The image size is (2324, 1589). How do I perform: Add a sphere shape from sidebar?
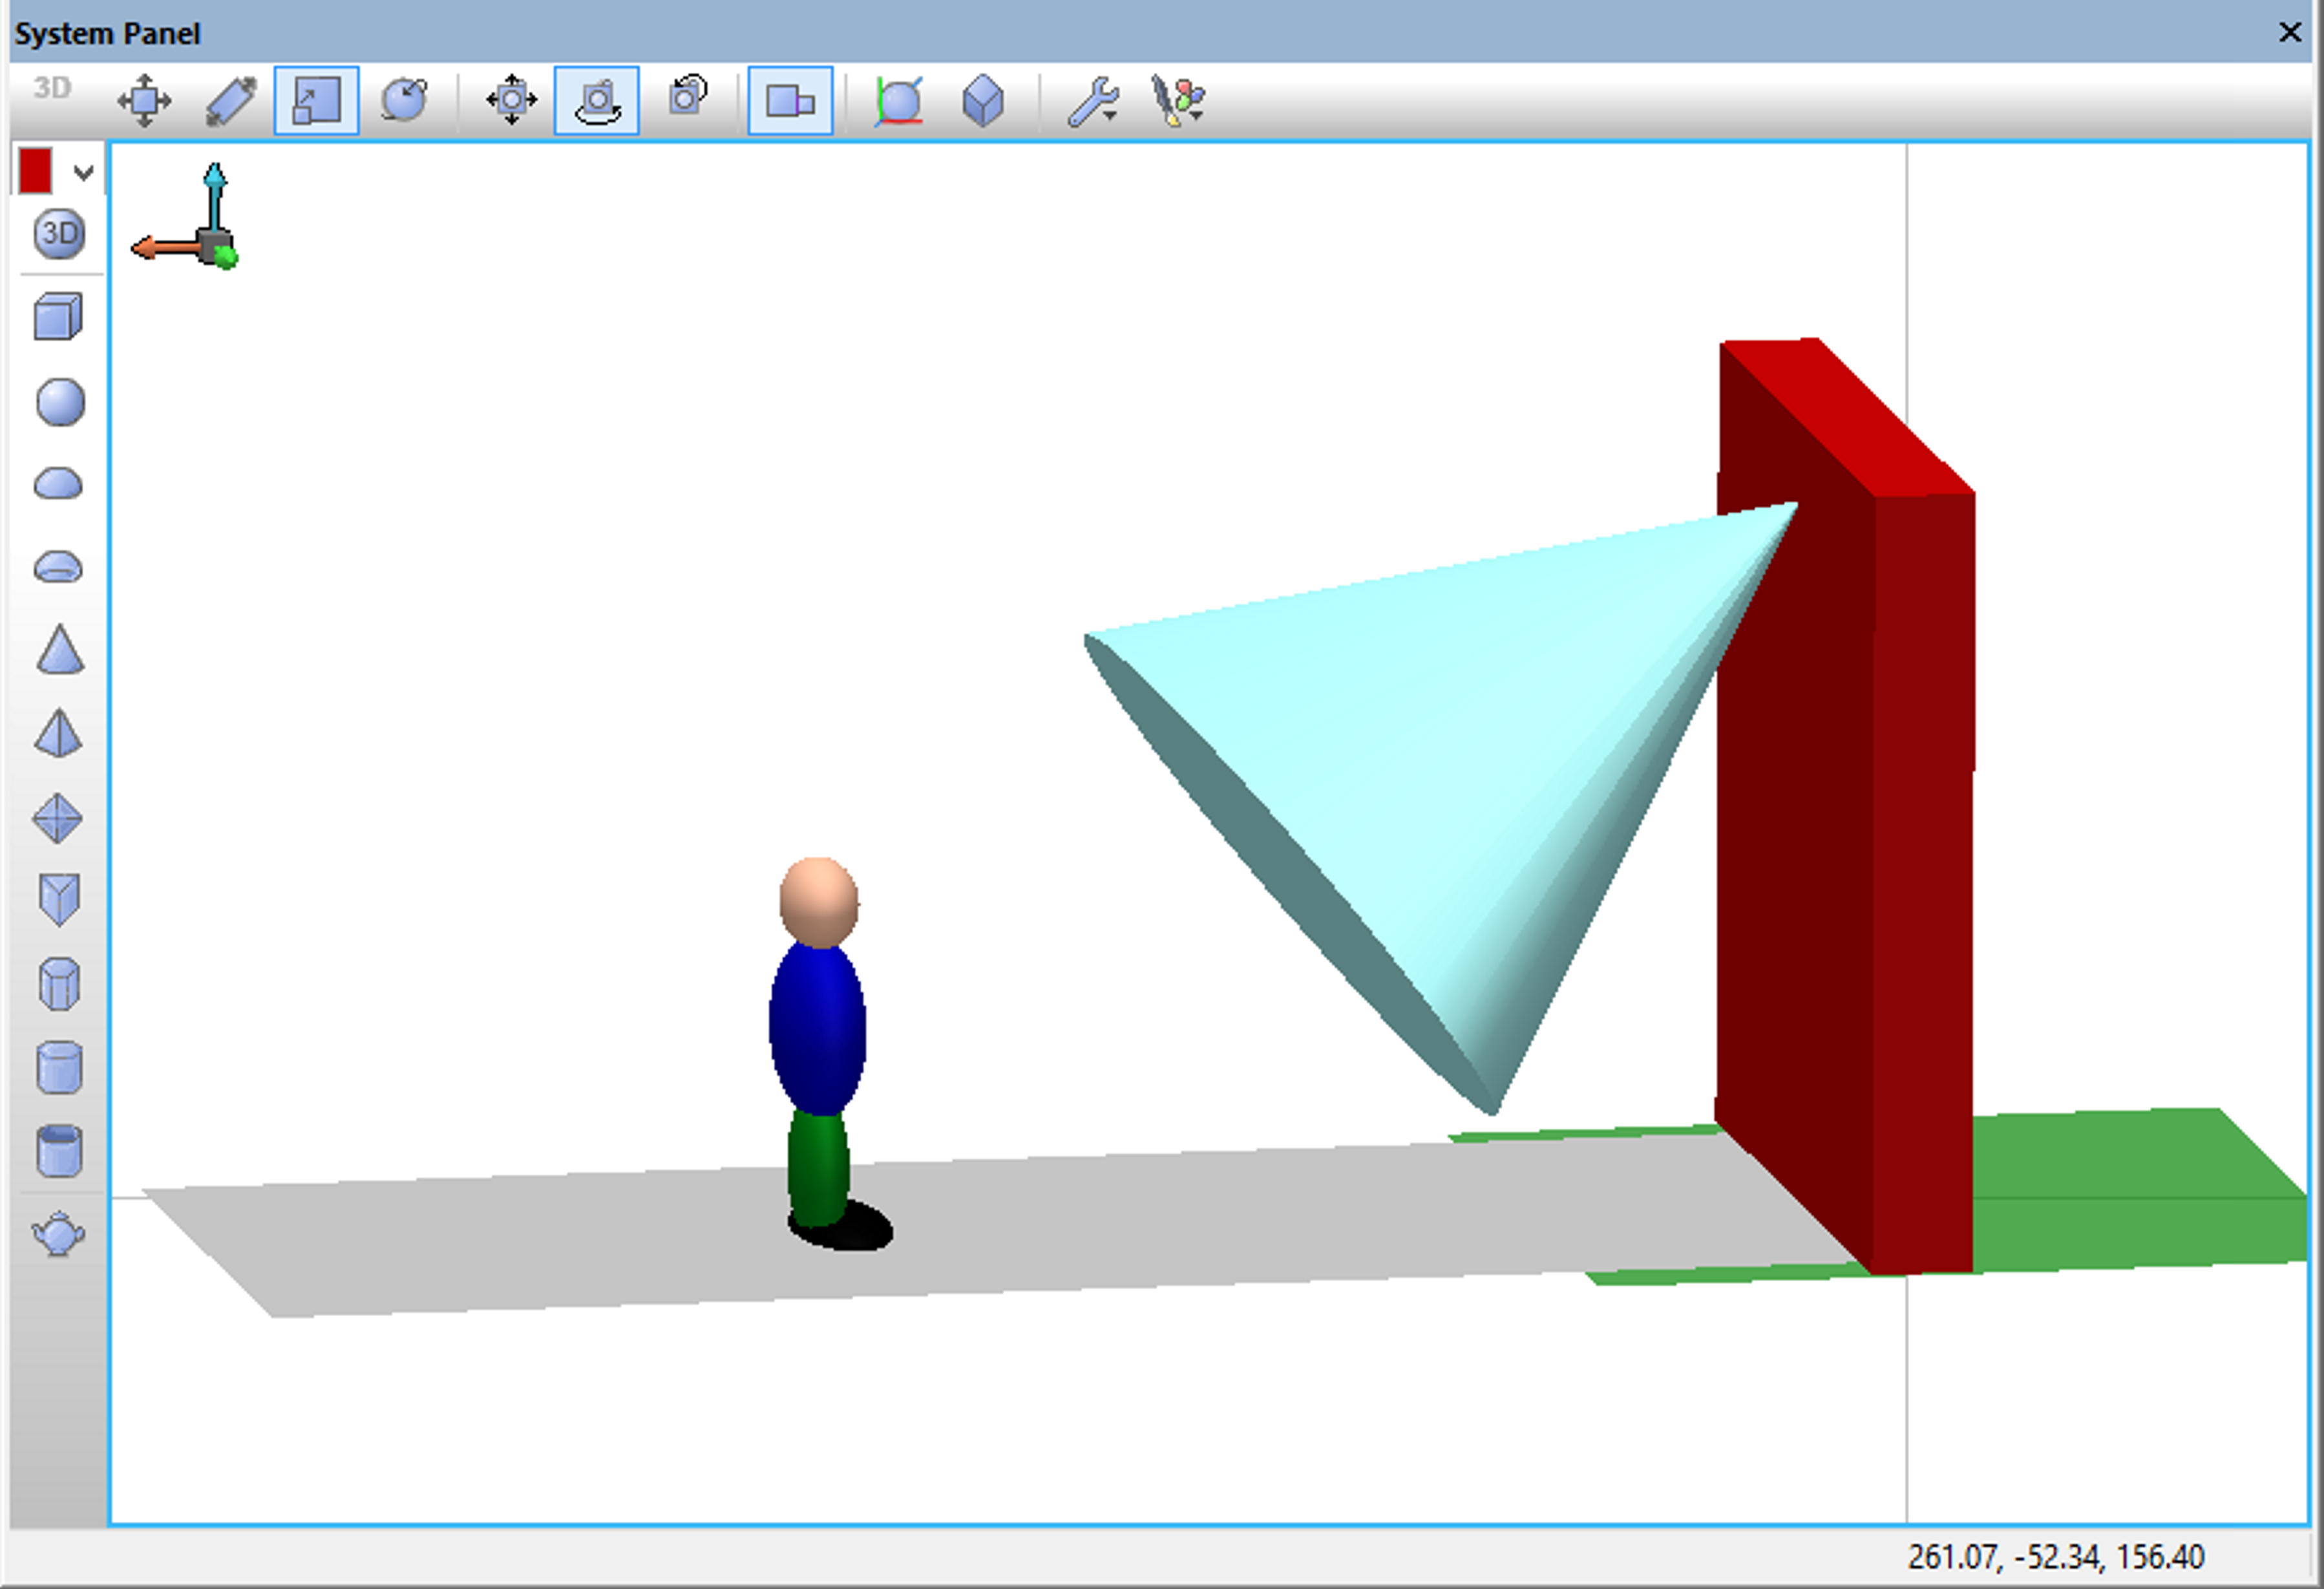60,402
